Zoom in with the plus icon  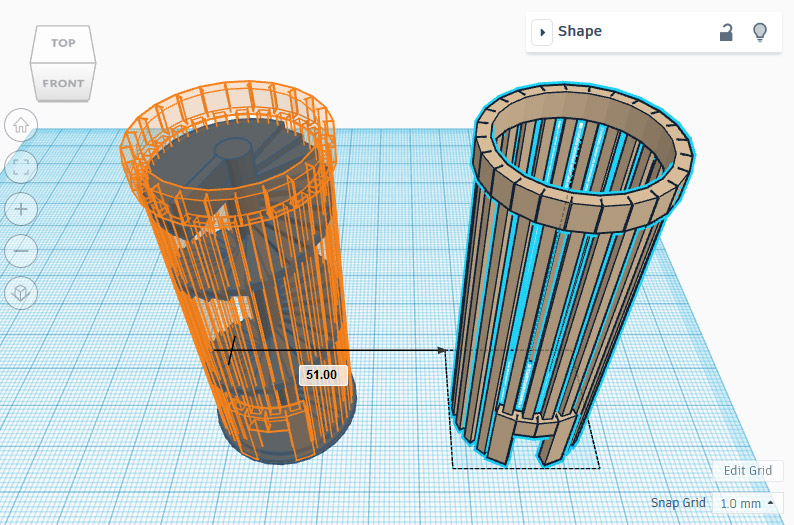(21, 209)
